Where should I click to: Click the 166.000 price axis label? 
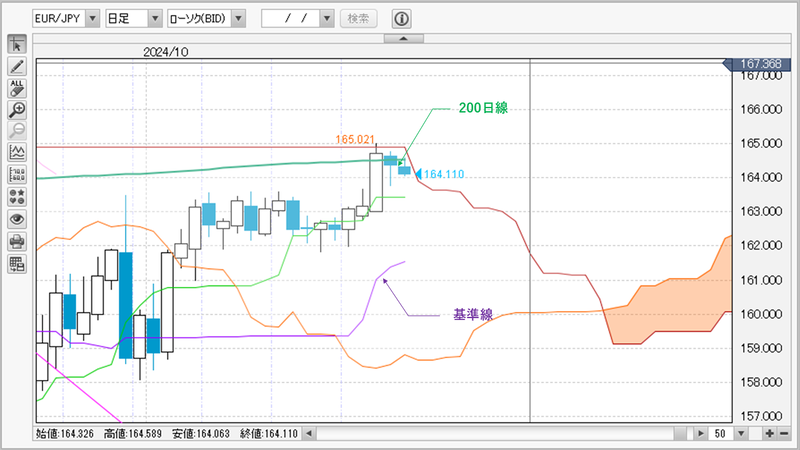pos(761,109)
